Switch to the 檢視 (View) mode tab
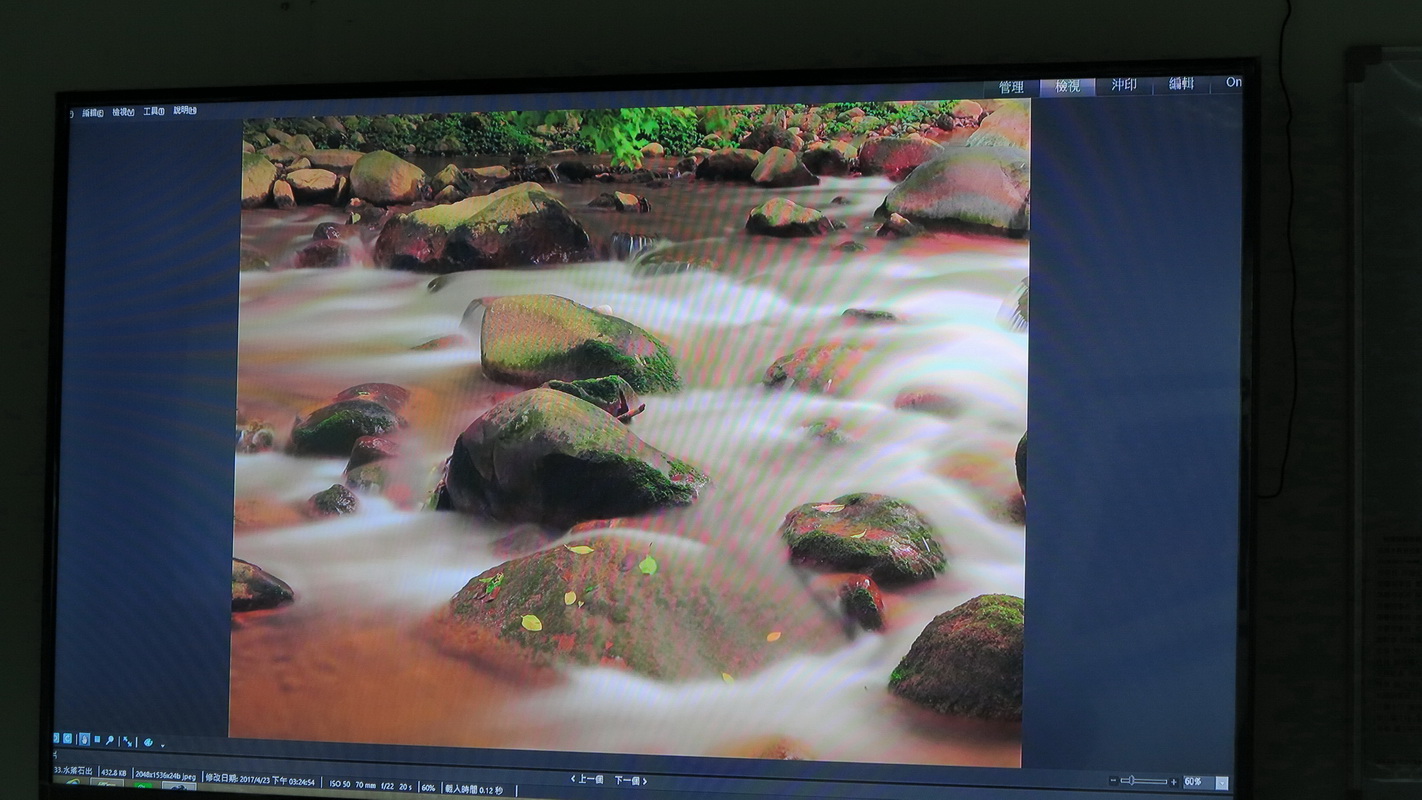1422x800 pixels. [1068, 86]
